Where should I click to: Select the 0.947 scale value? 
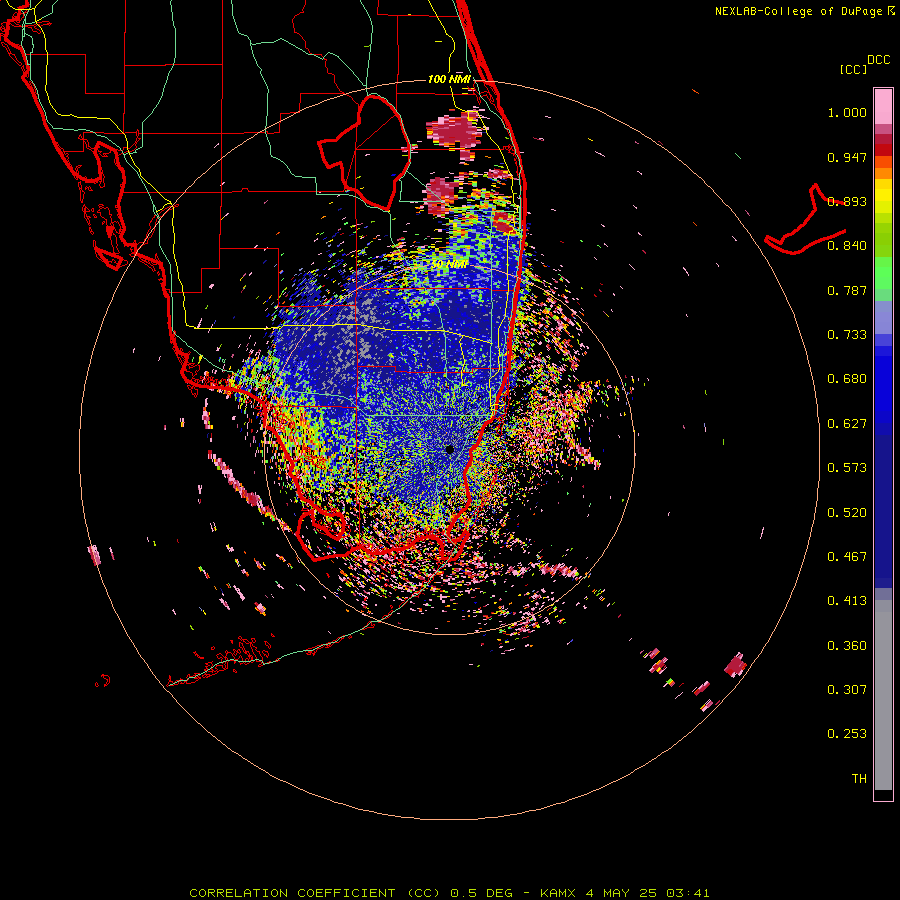(x=847, y=157)
